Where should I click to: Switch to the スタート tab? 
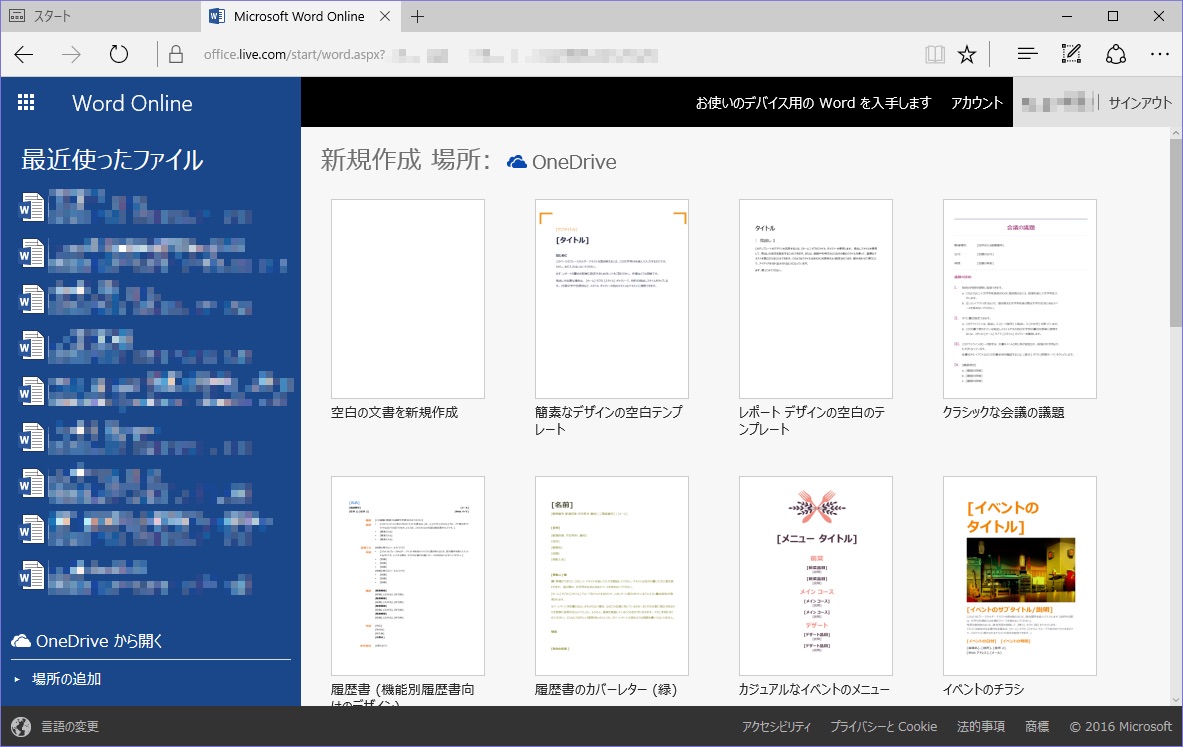pyautogui.click(x=101, y=16)
